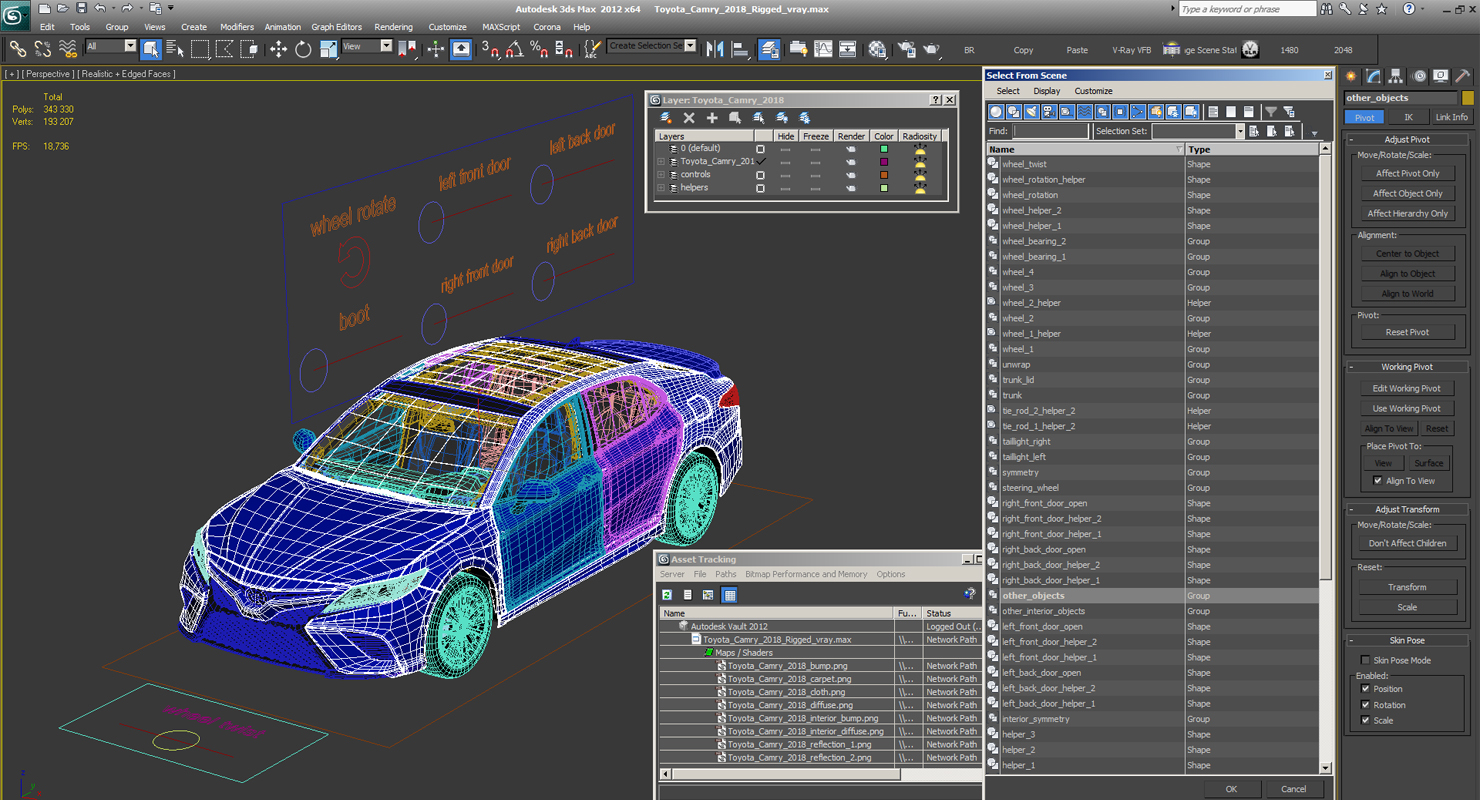
Task: Open Render Setup teapot icon
Action: (907, 49)
